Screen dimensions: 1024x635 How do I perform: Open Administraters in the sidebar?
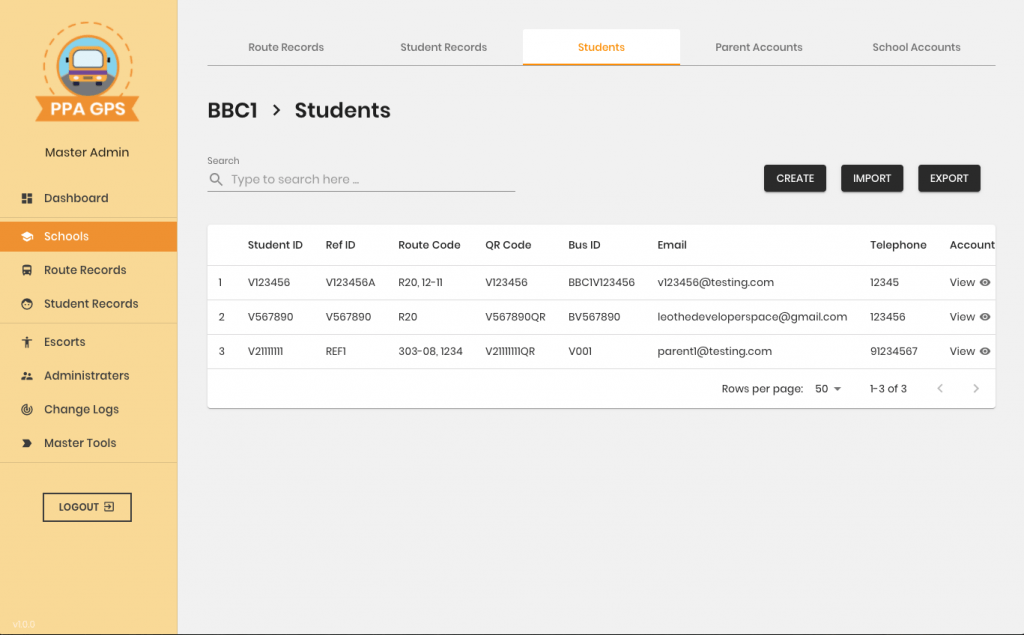point(88,376)
